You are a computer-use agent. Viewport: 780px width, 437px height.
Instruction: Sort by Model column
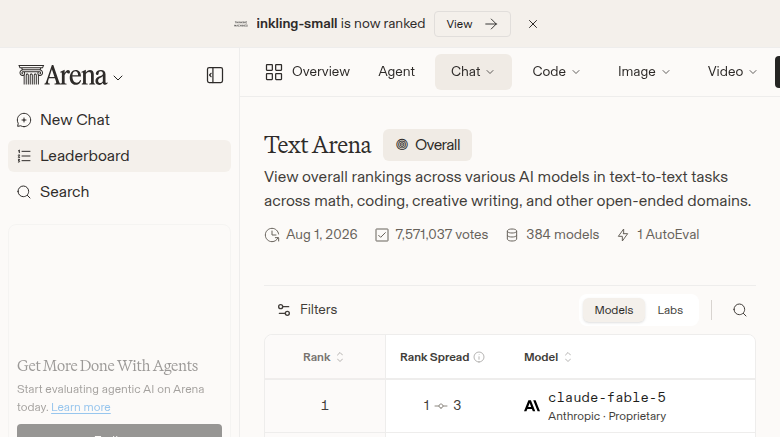[x=548, y=357]
